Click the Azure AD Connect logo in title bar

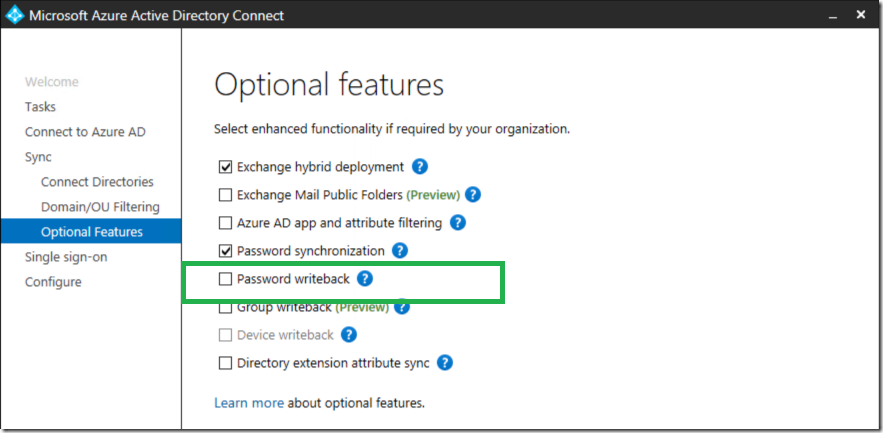tap(15, 15)
